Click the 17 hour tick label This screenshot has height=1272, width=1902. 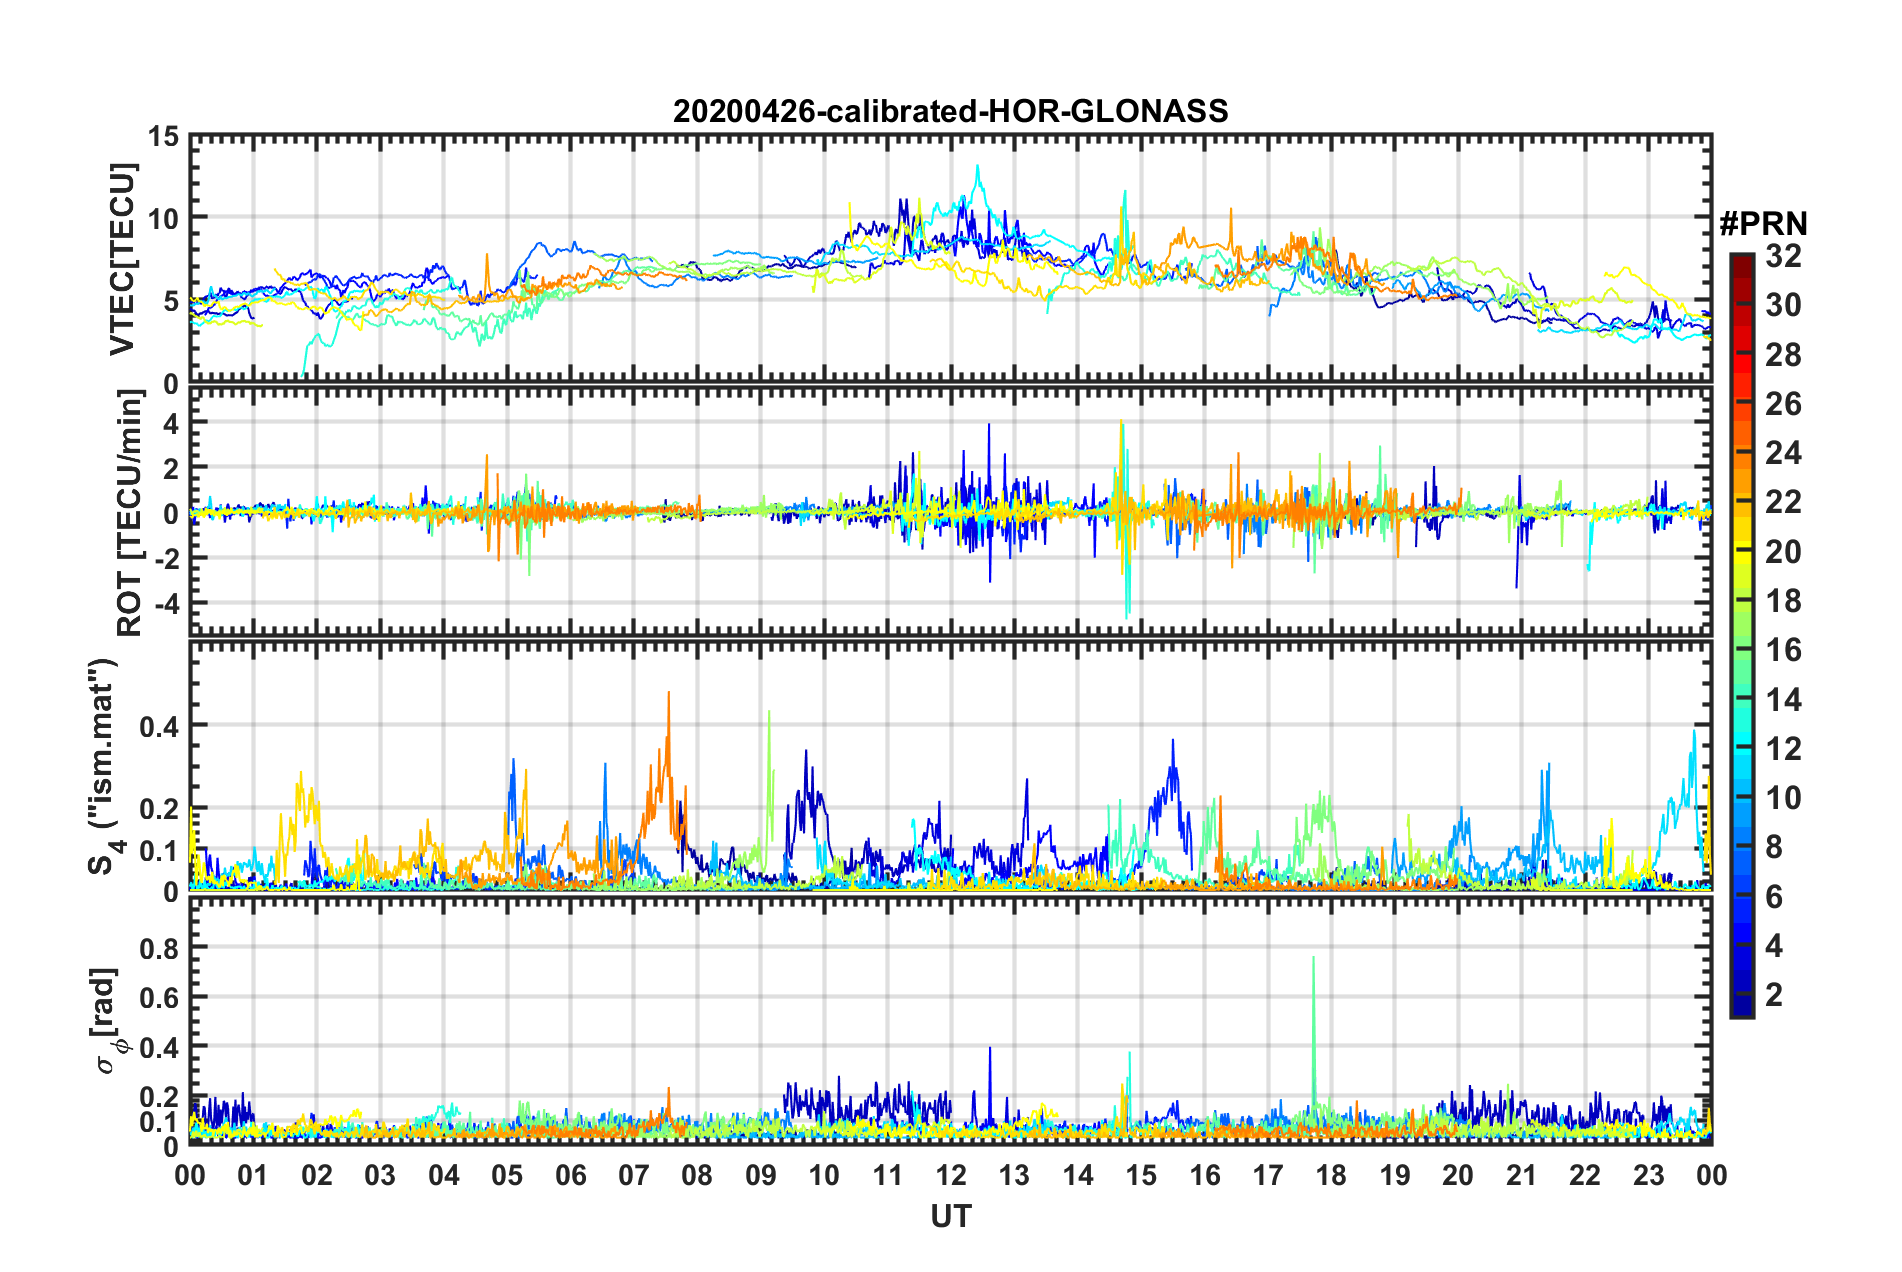(1268, 1176)
